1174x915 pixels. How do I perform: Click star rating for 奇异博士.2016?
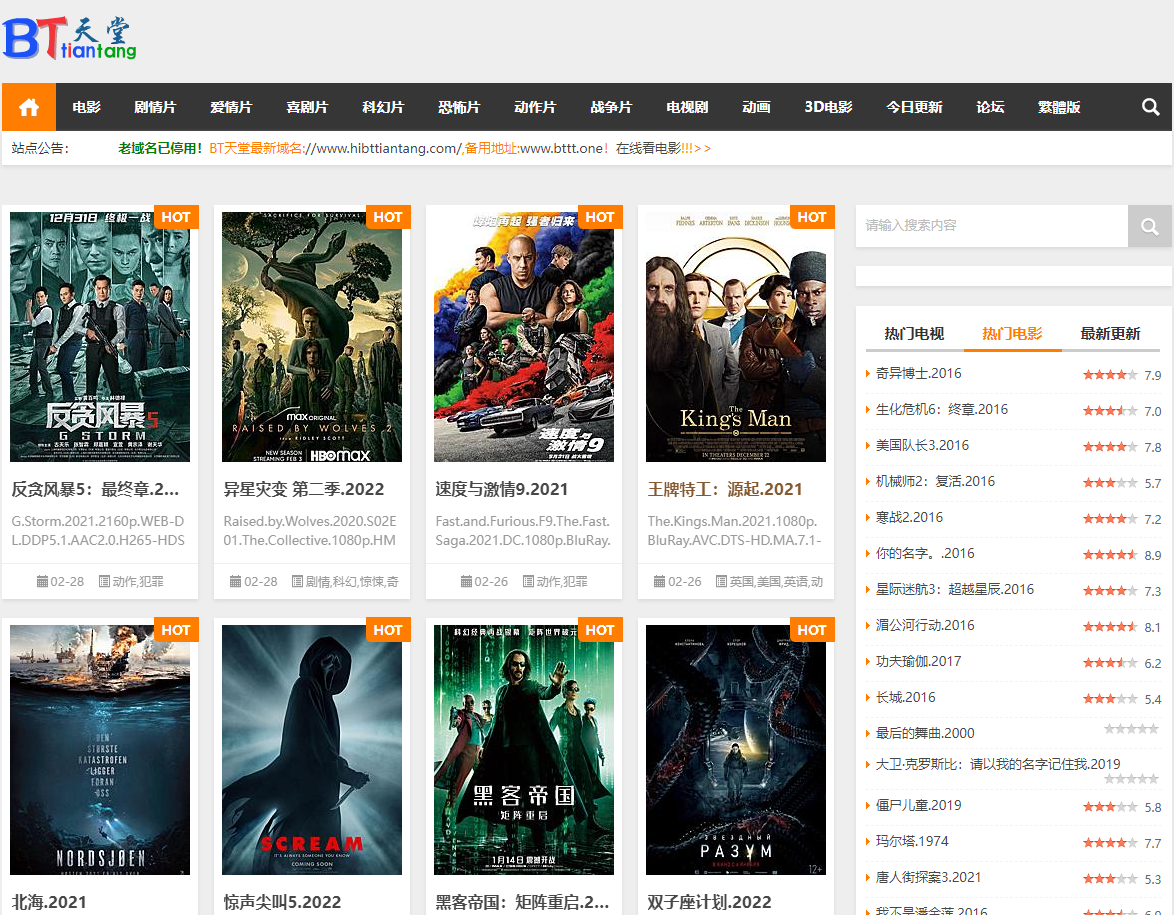click(x=1110, y=374)
